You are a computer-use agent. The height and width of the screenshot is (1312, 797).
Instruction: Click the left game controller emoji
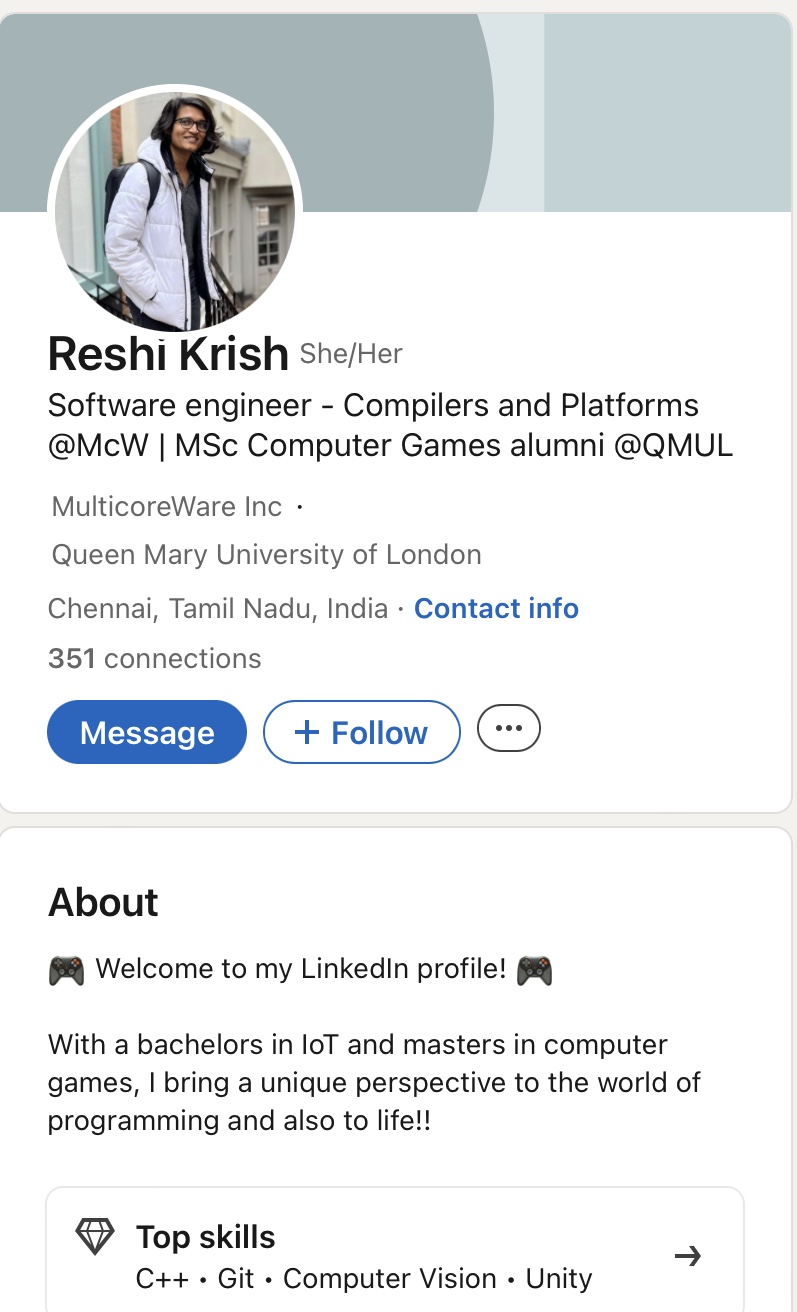(x=66, y=969)
